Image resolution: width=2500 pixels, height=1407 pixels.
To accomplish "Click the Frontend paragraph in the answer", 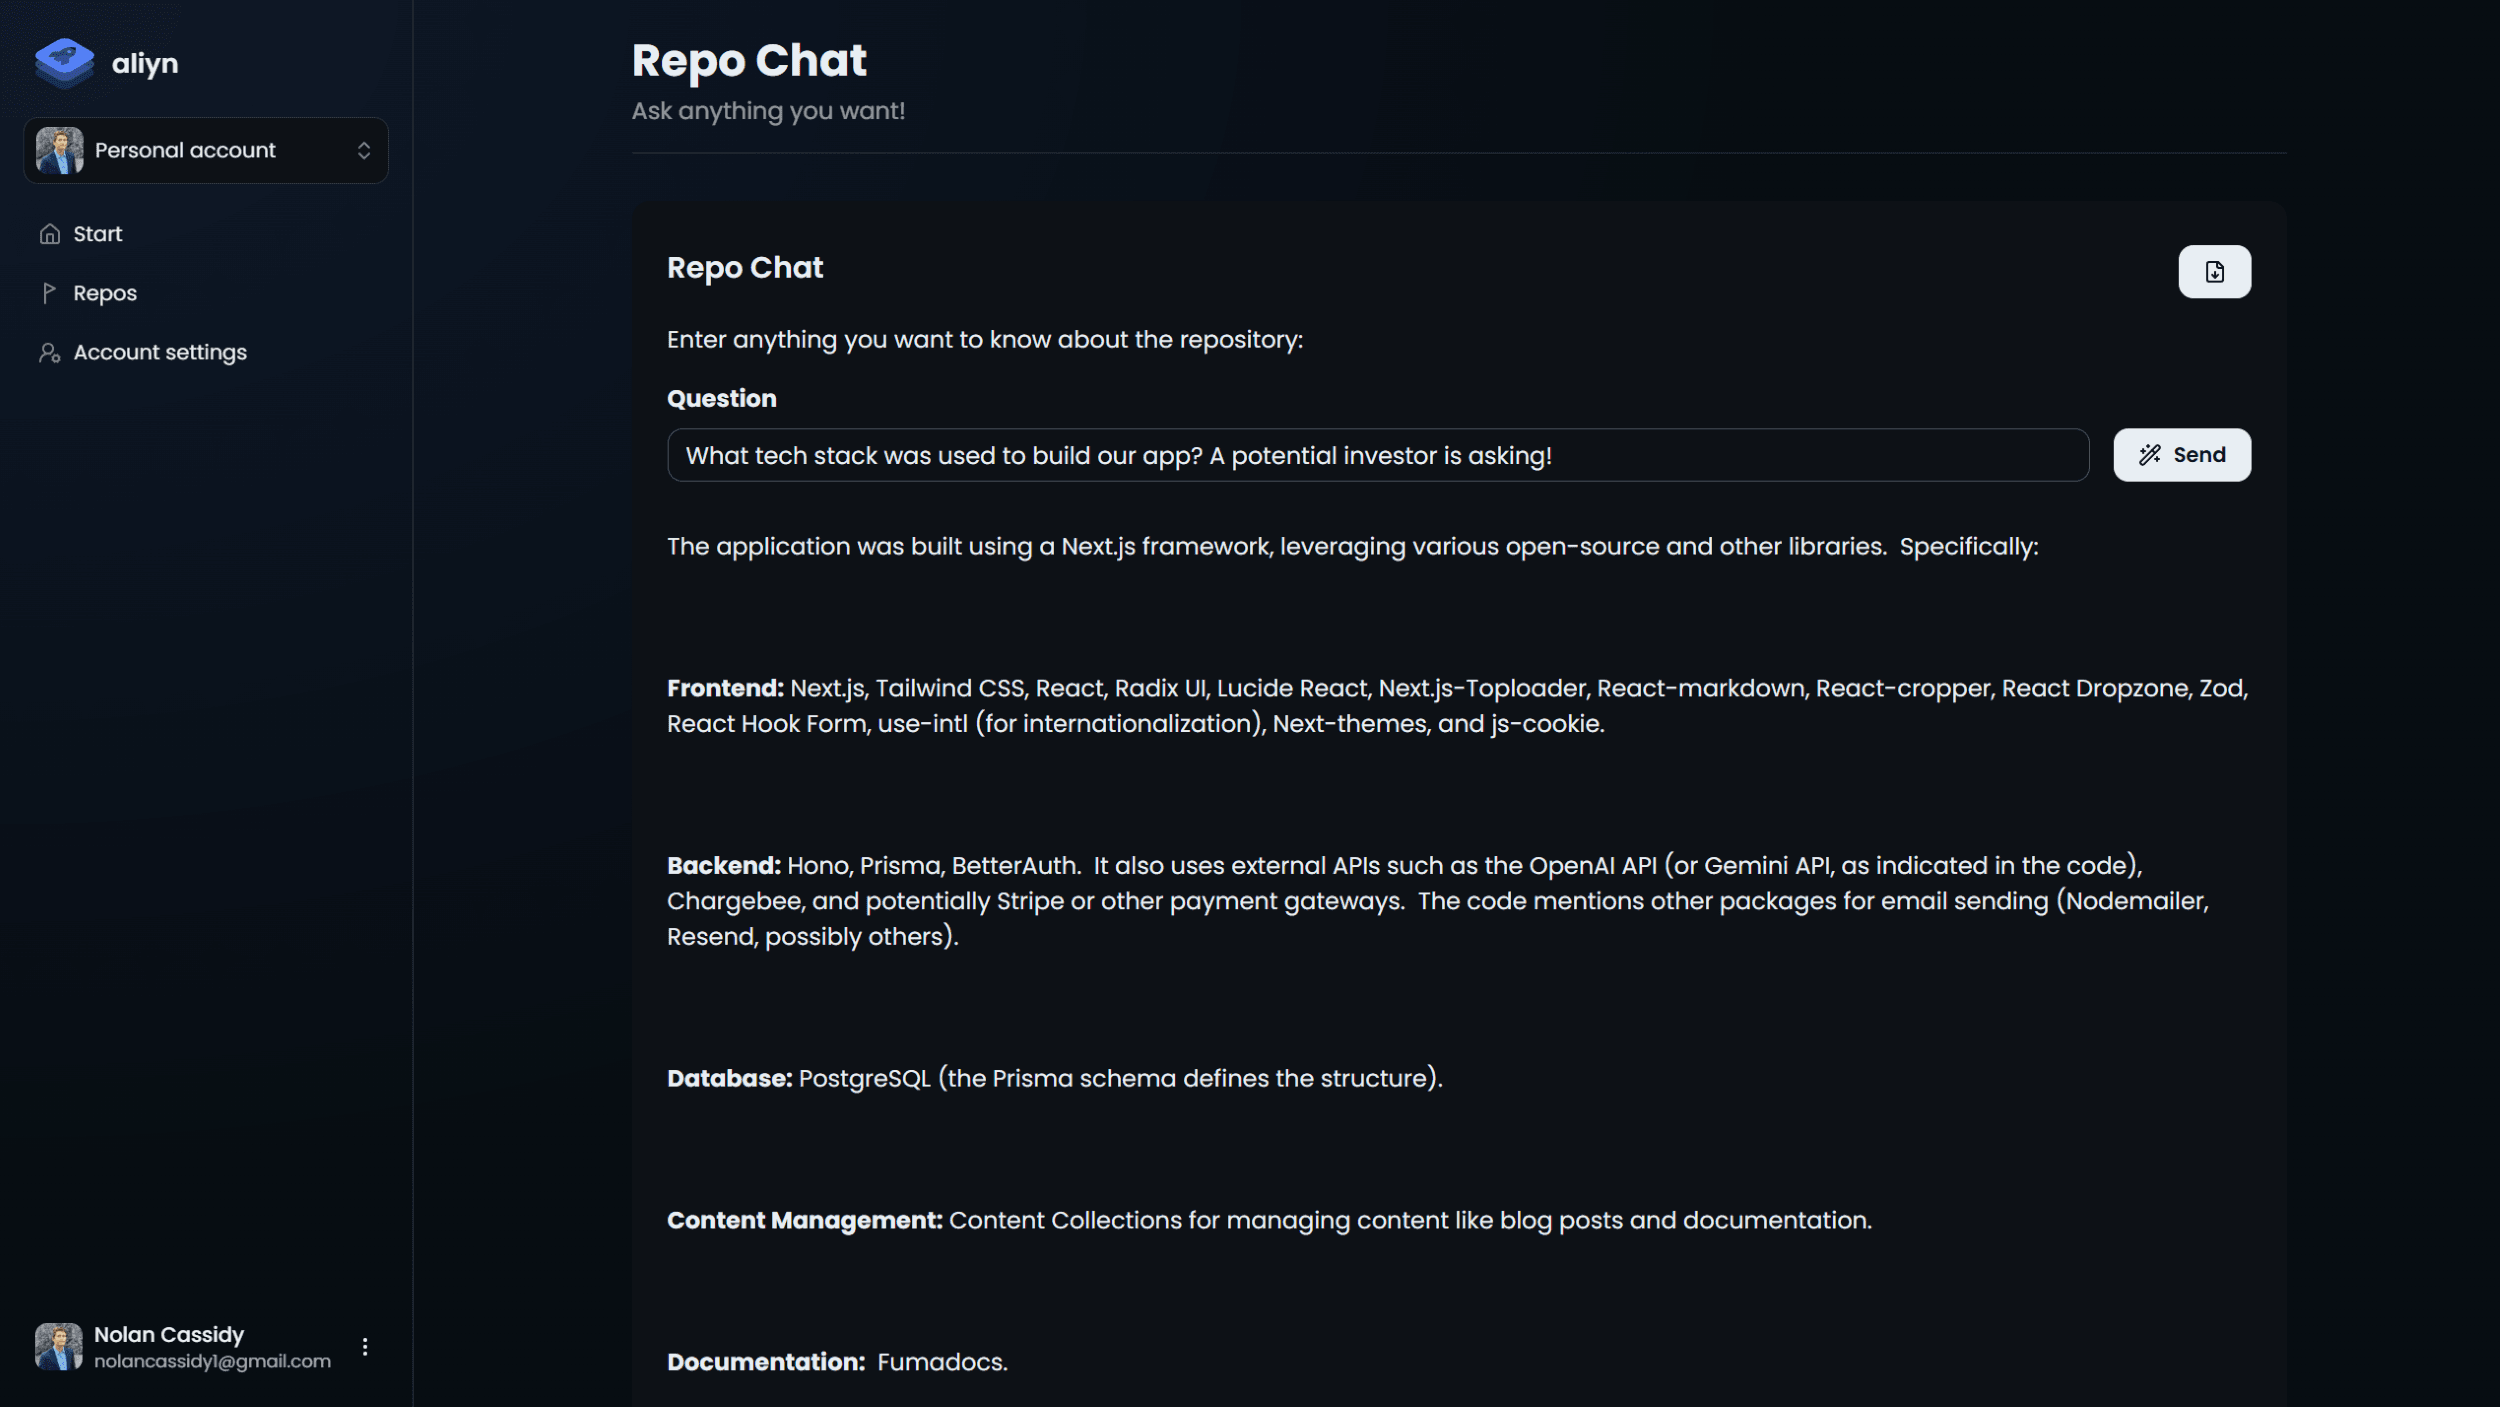I will point(1458,705).
